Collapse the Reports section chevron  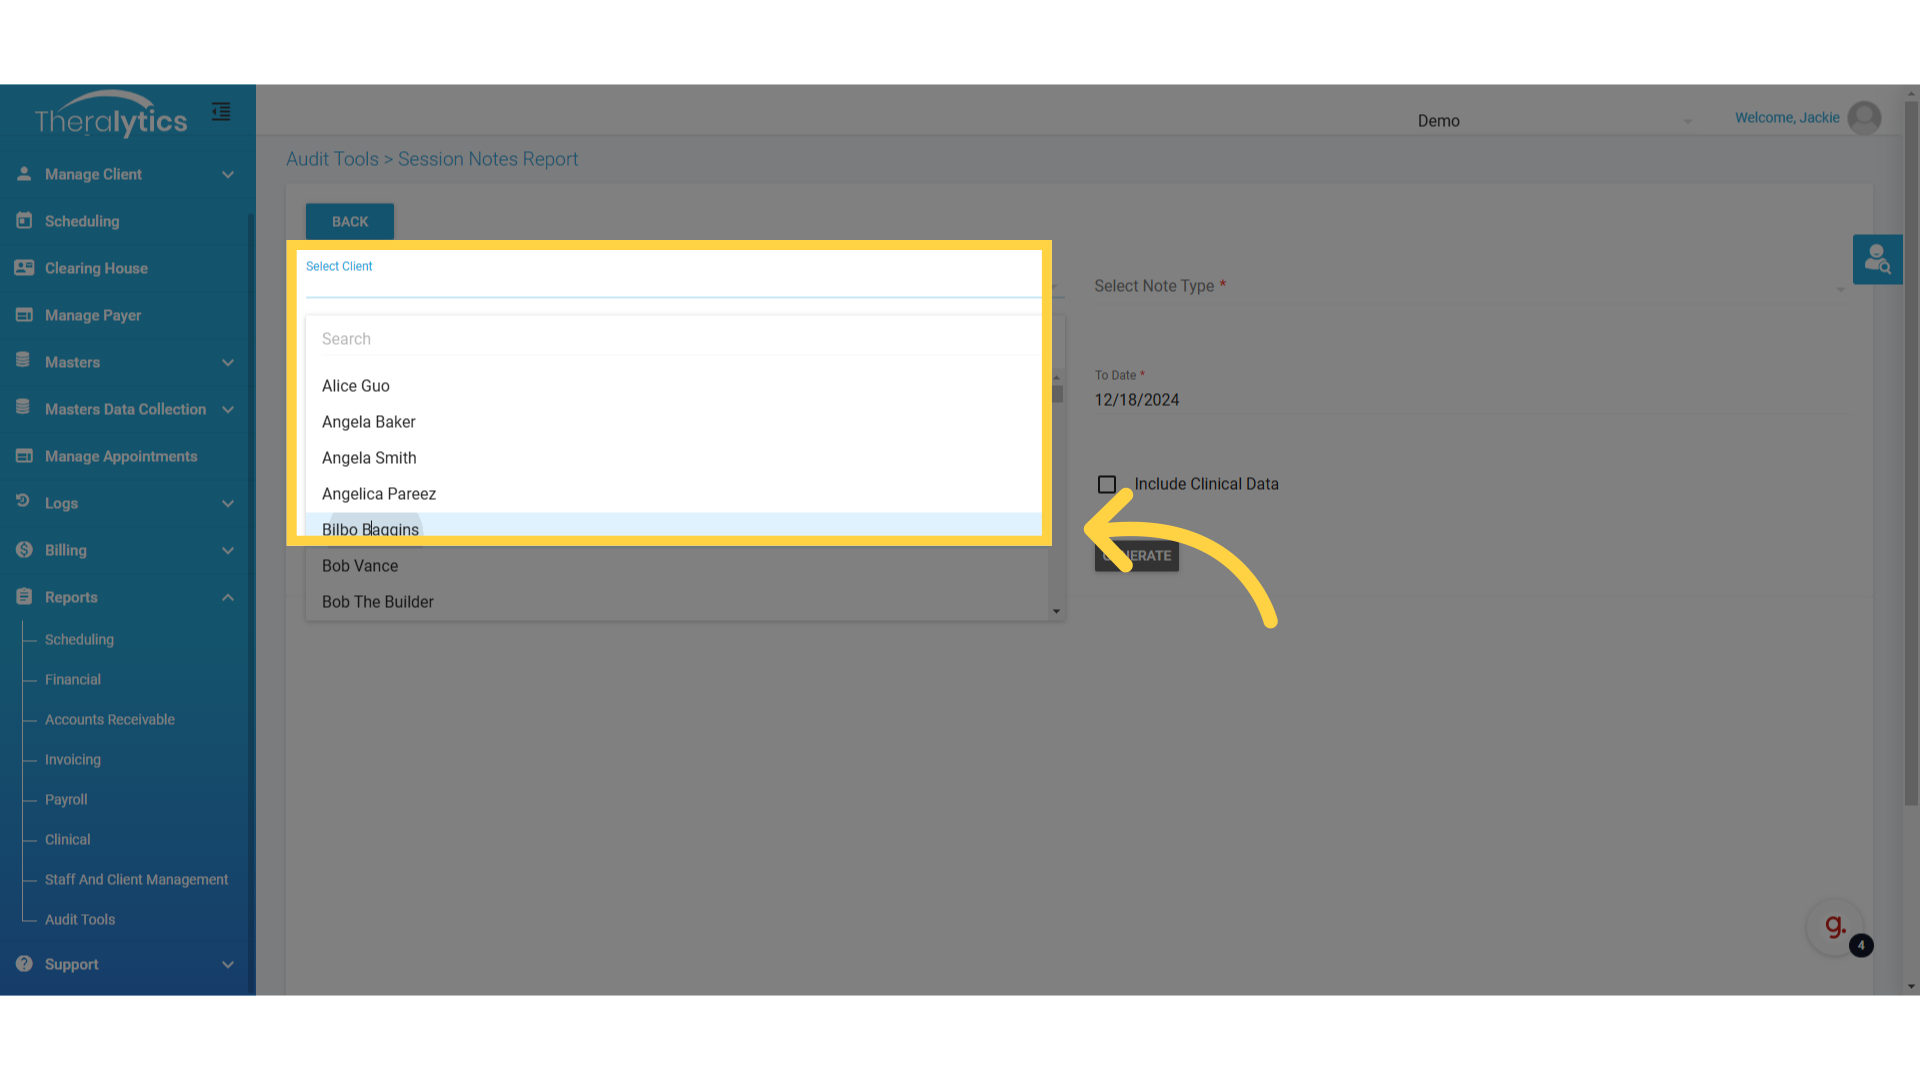pyautogui.click(x=228, y=597)
